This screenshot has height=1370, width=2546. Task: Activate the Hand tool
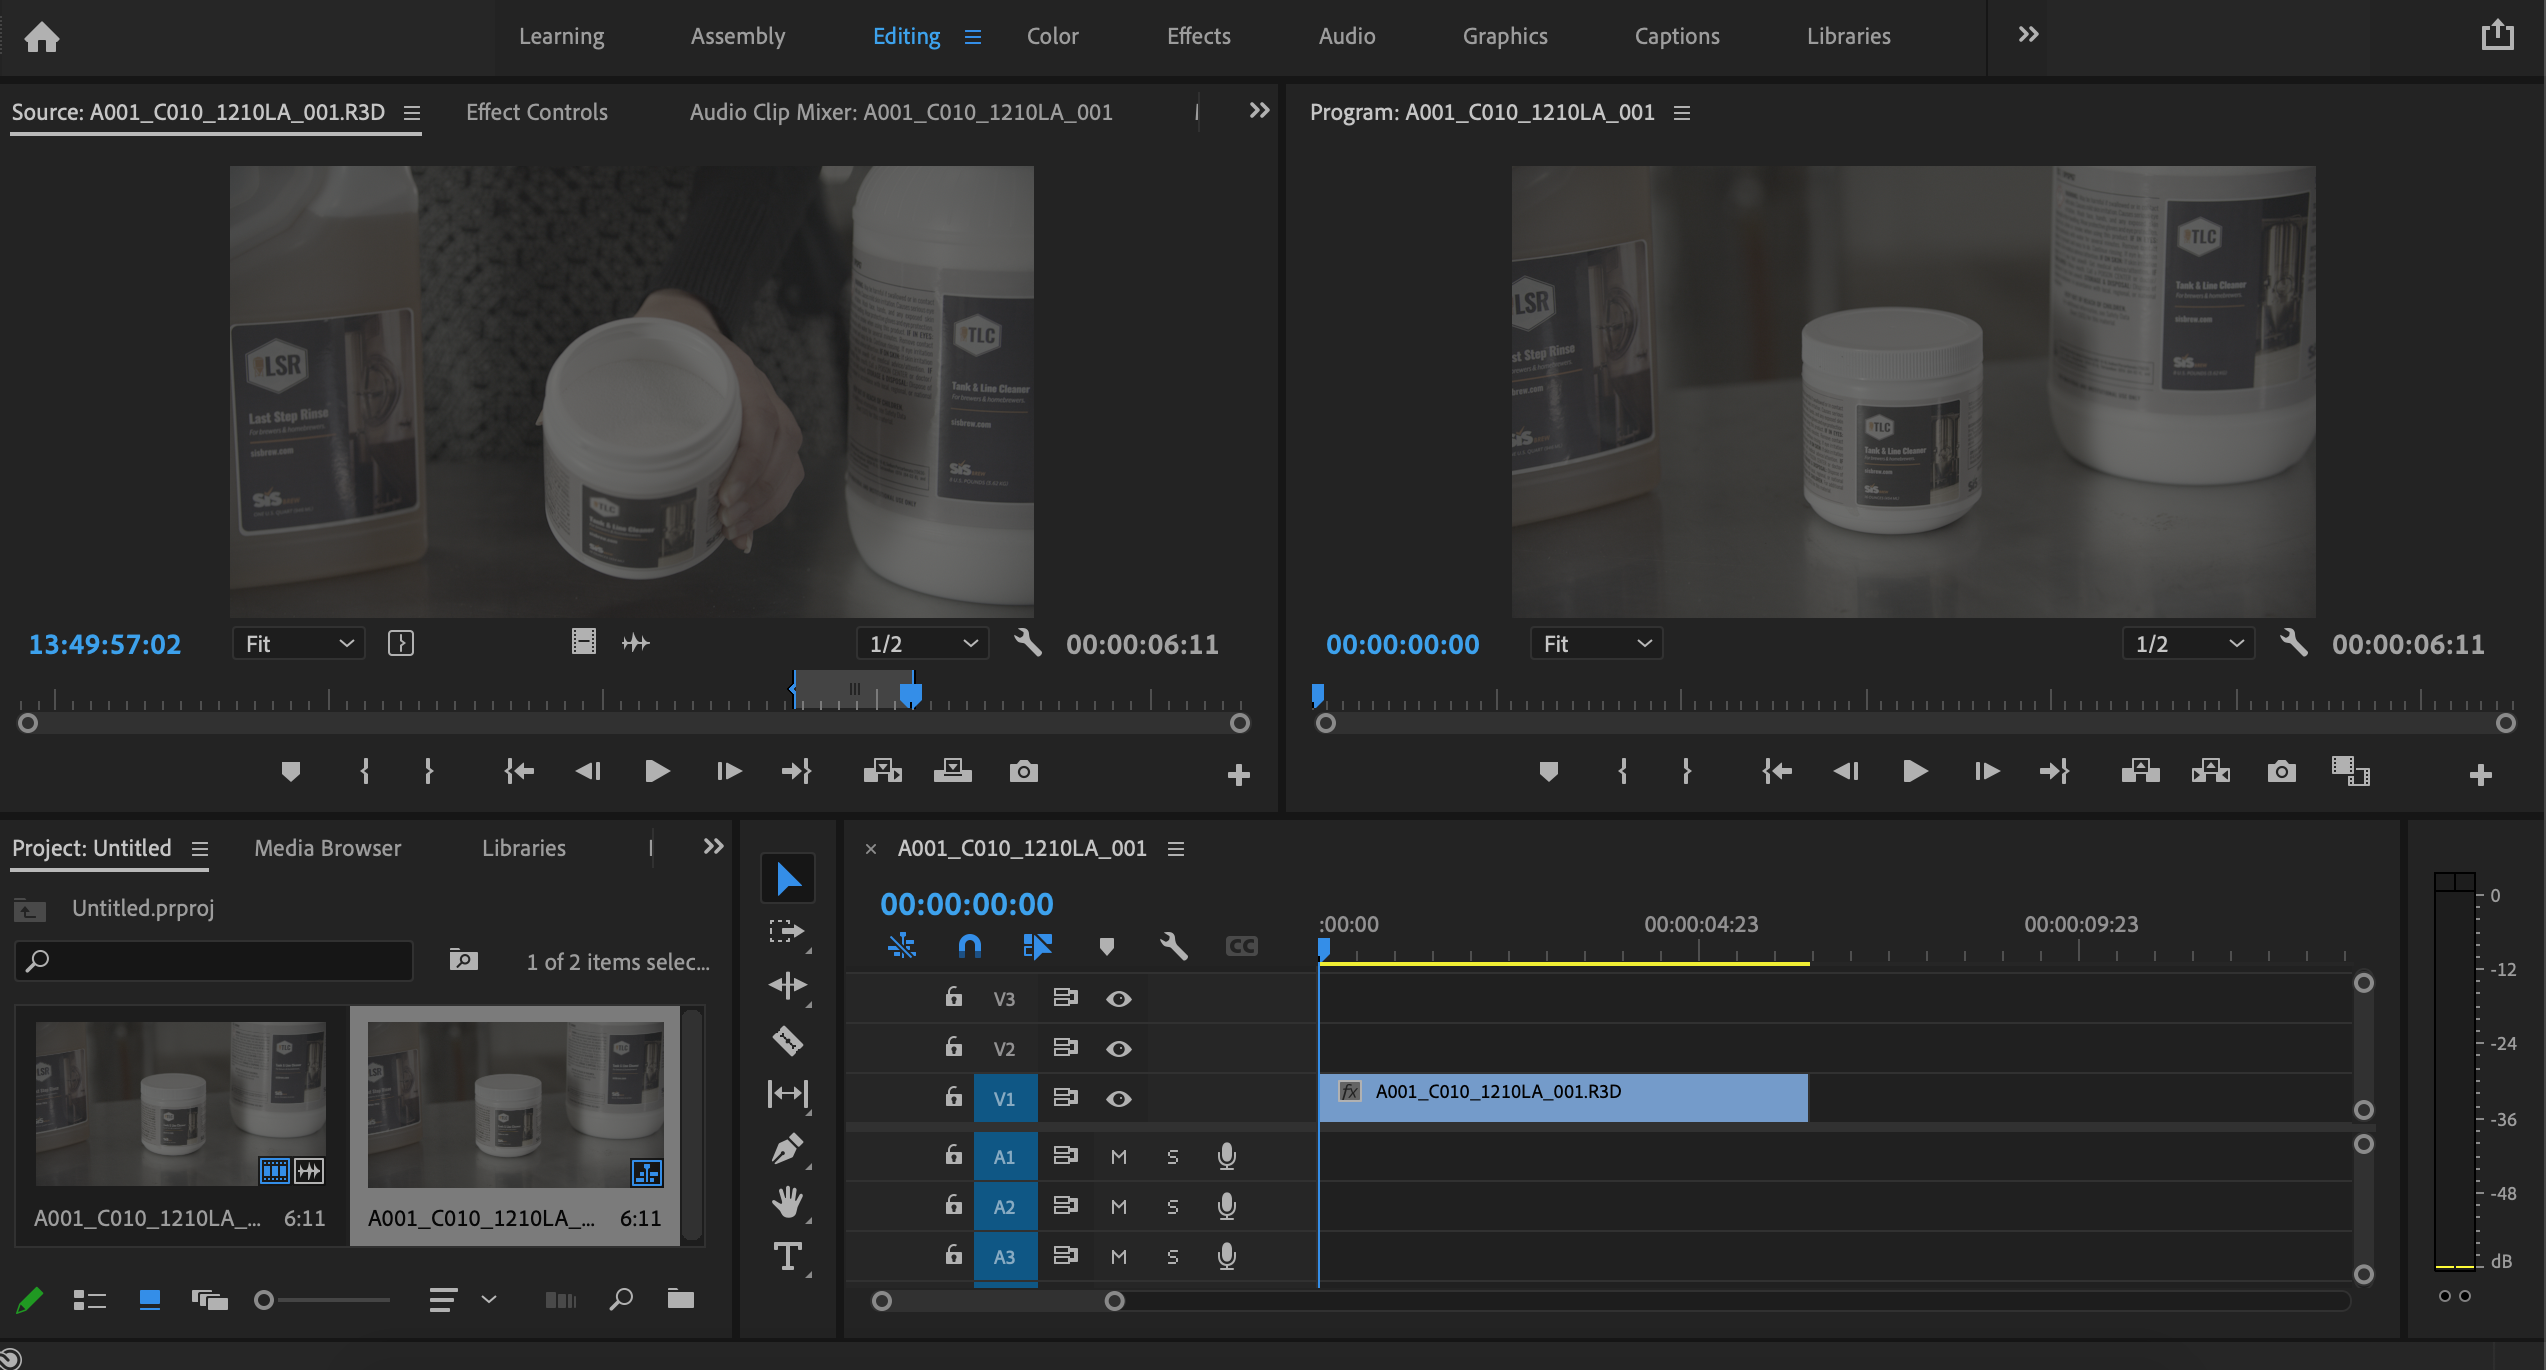point(787,1202)
